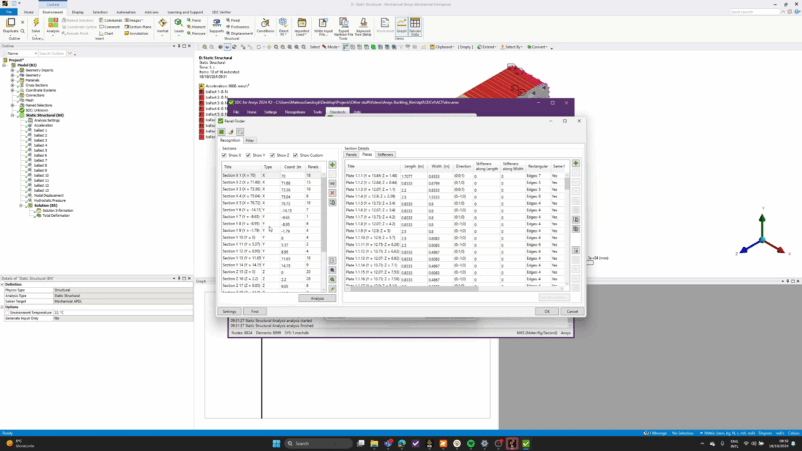Switch to the Filter tab
Viewport: 802px width, 451px height.
pyautogui.click(x=250, y=140)
